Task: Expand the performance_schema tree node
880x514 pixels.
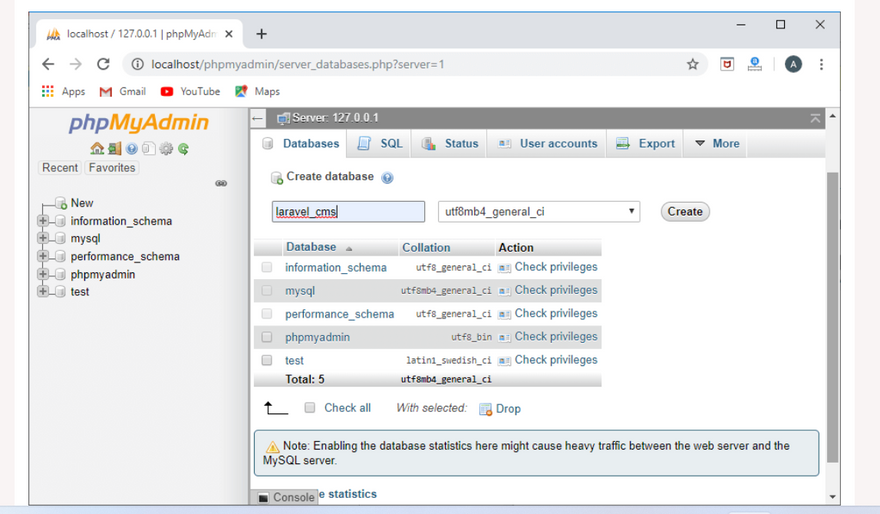Action: (43, 257)
